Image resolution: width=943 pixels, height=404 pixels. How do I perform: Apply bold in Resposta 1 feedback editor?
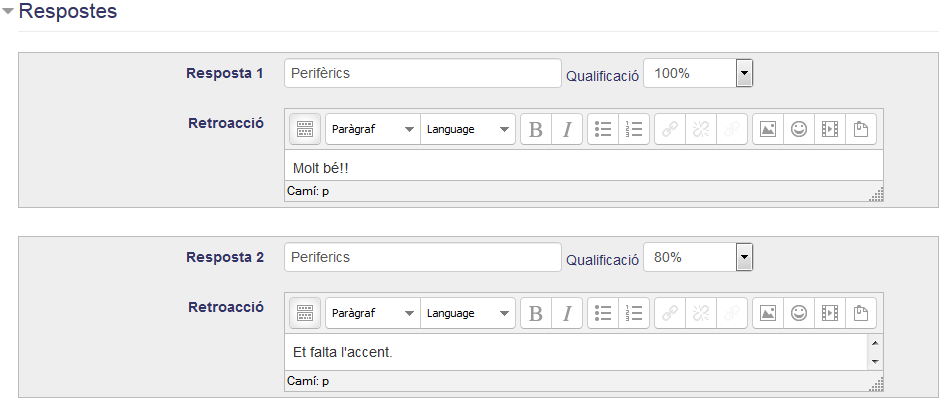click(x=536, y=129)
